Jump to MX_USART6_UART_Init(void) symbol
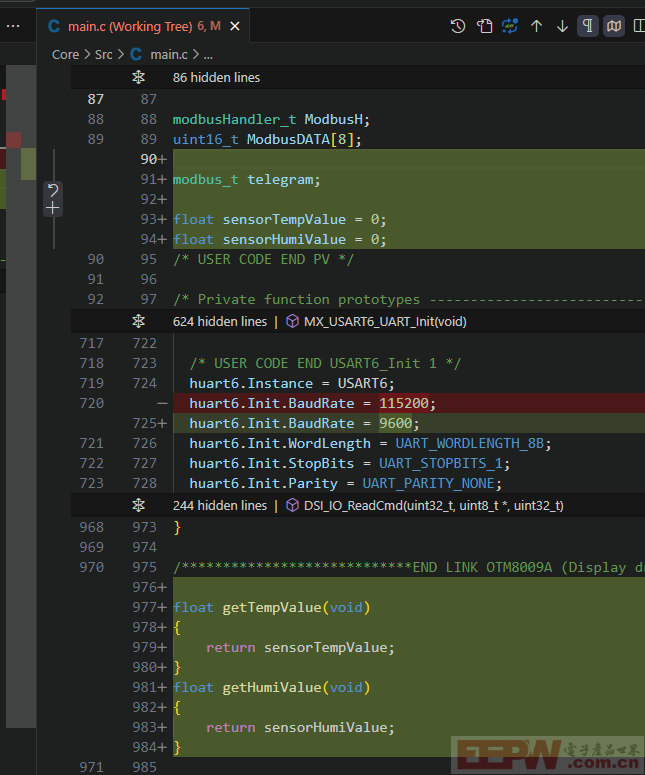Viewport: 645px width, 775px height. point(385,322)
